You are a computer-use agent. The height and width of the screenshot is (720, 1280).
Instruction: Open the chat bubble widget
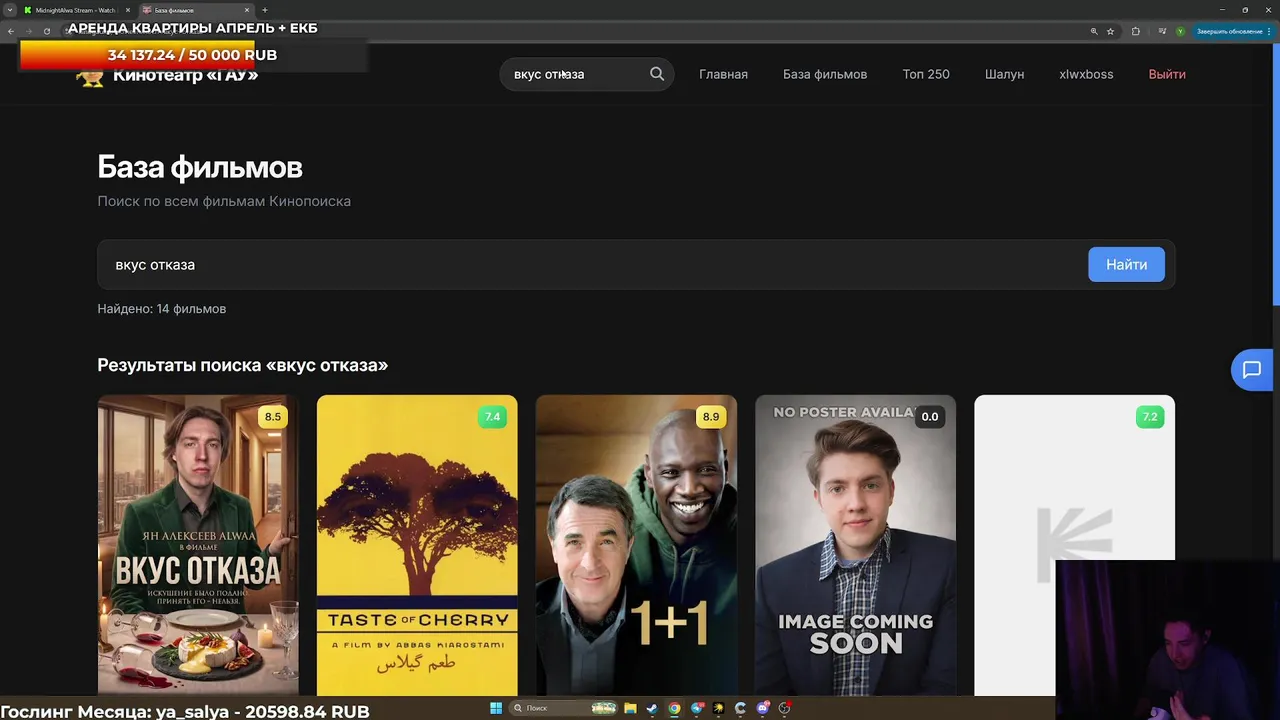point(1252,370)
